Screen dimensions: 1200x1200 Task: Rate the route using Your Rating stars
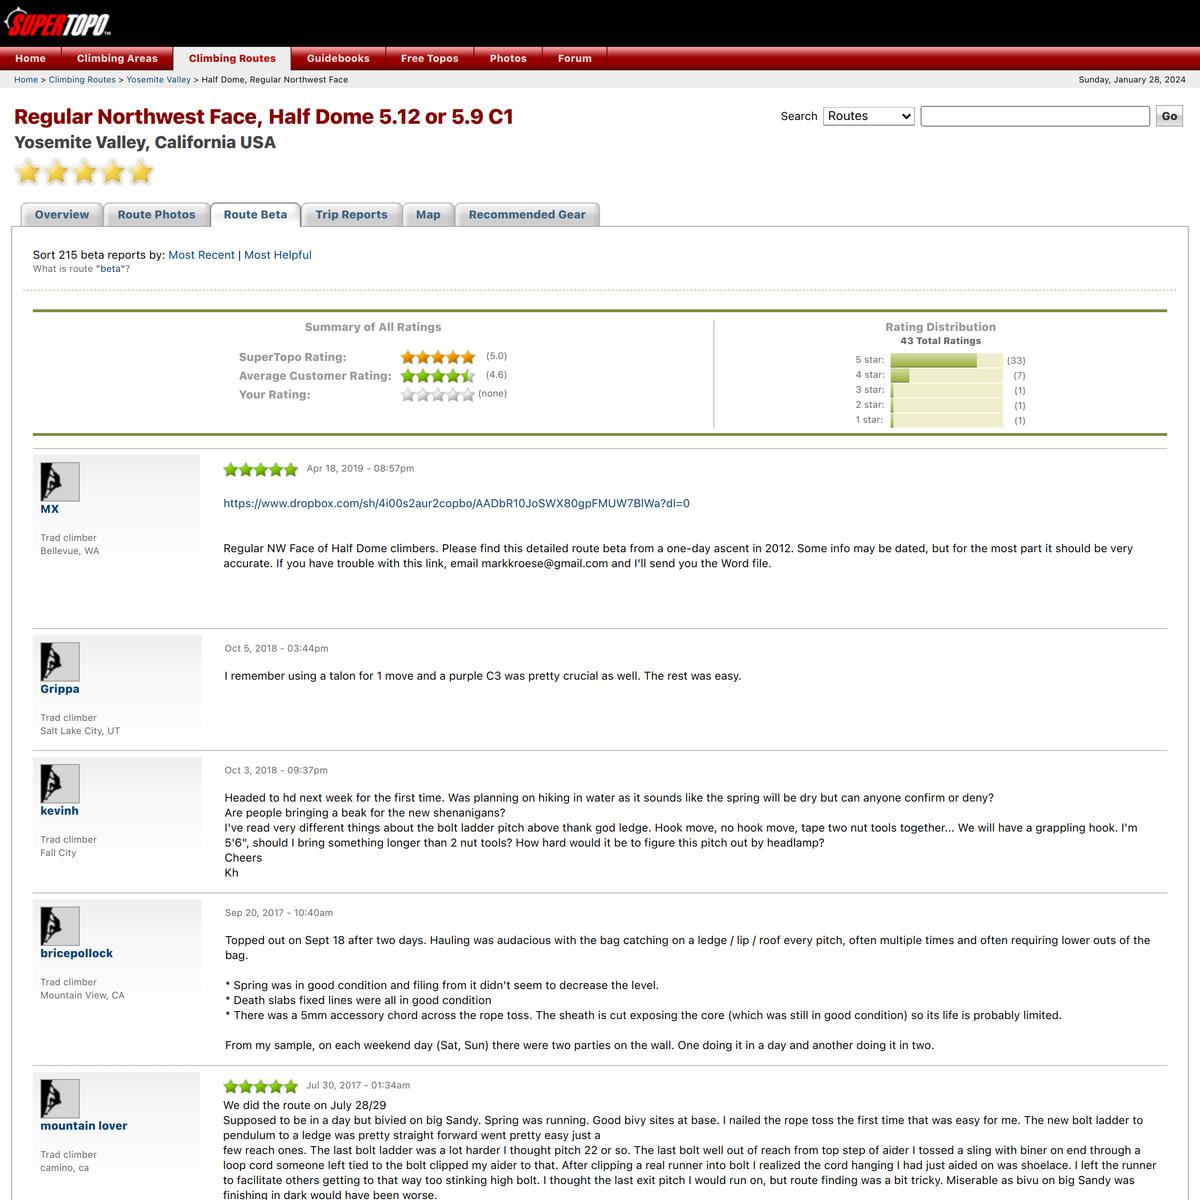pos(437,395)
